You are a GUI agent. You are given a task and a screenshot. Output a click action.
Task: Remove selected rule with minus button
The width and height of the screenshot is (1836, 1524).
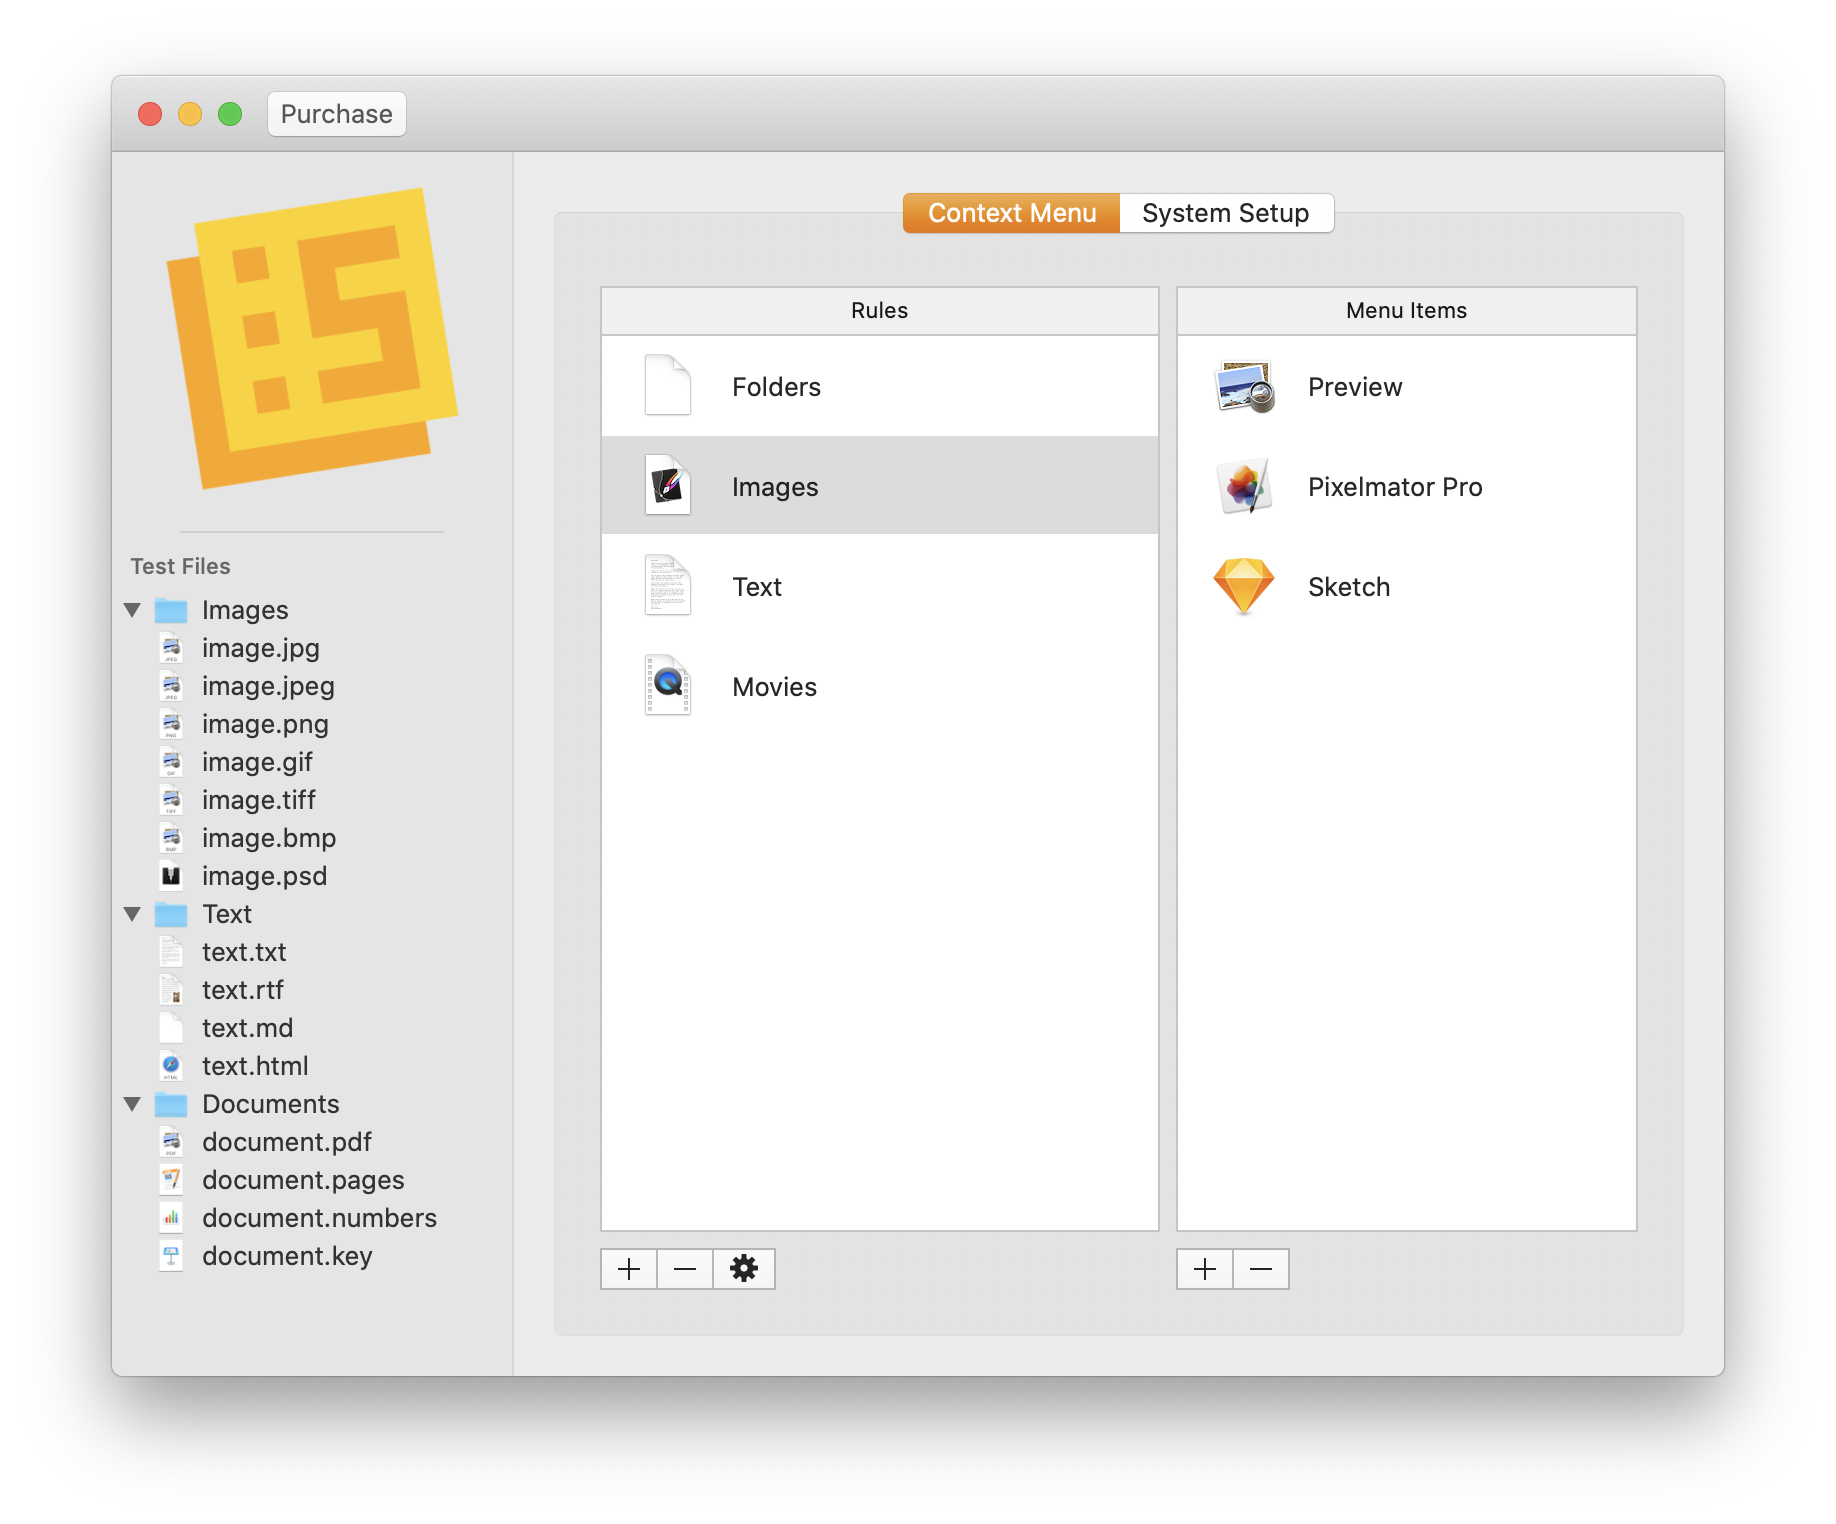click(x=685, y=1269)
